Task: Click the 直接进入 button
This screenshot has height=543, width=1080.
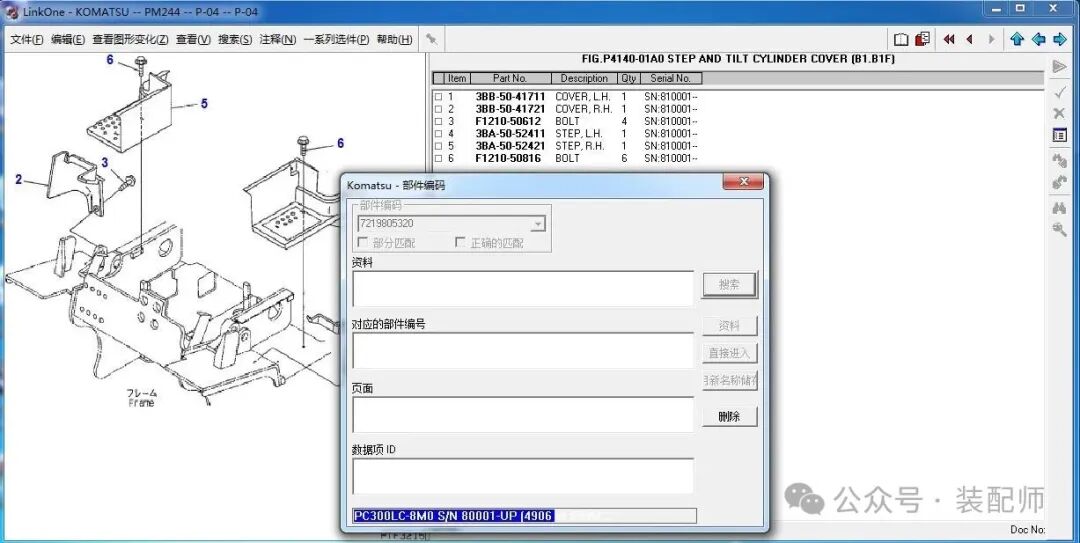Action: 729,354
